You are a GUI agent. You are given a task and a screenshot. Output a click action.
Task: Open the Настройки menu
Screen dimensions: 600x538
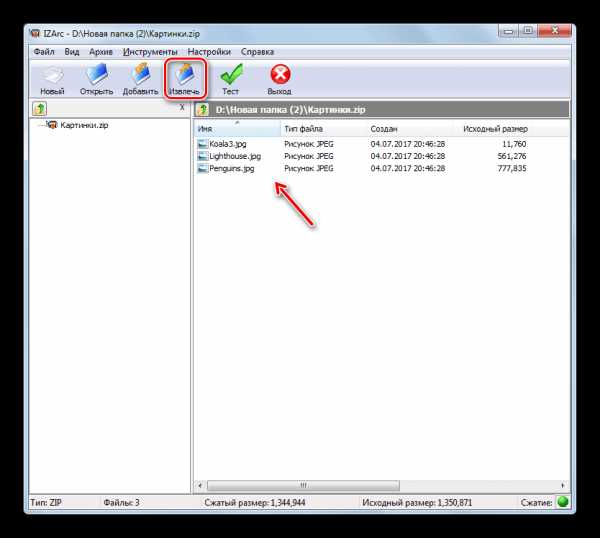click(209, 52)
